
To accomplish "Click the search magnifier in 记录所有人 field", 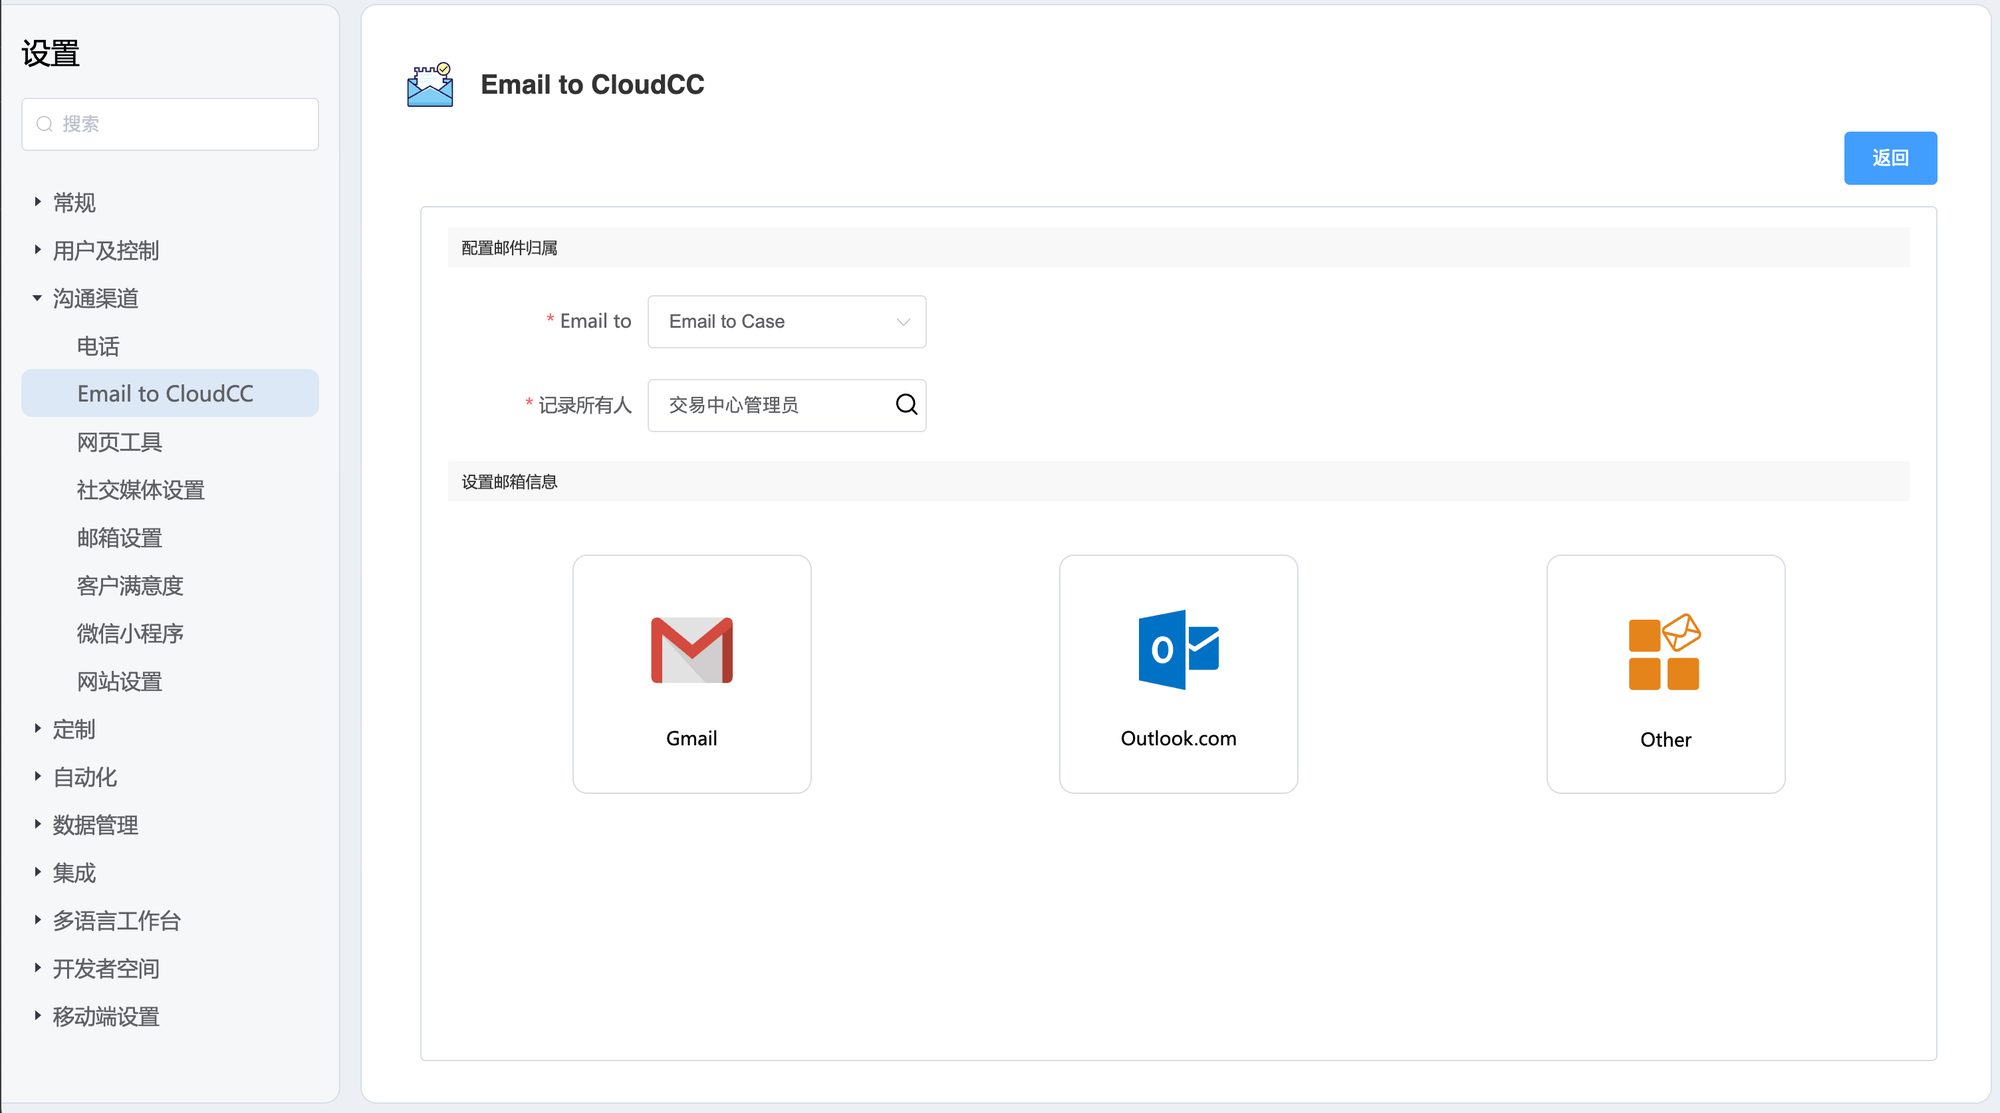I will click(x=906, y=405).
